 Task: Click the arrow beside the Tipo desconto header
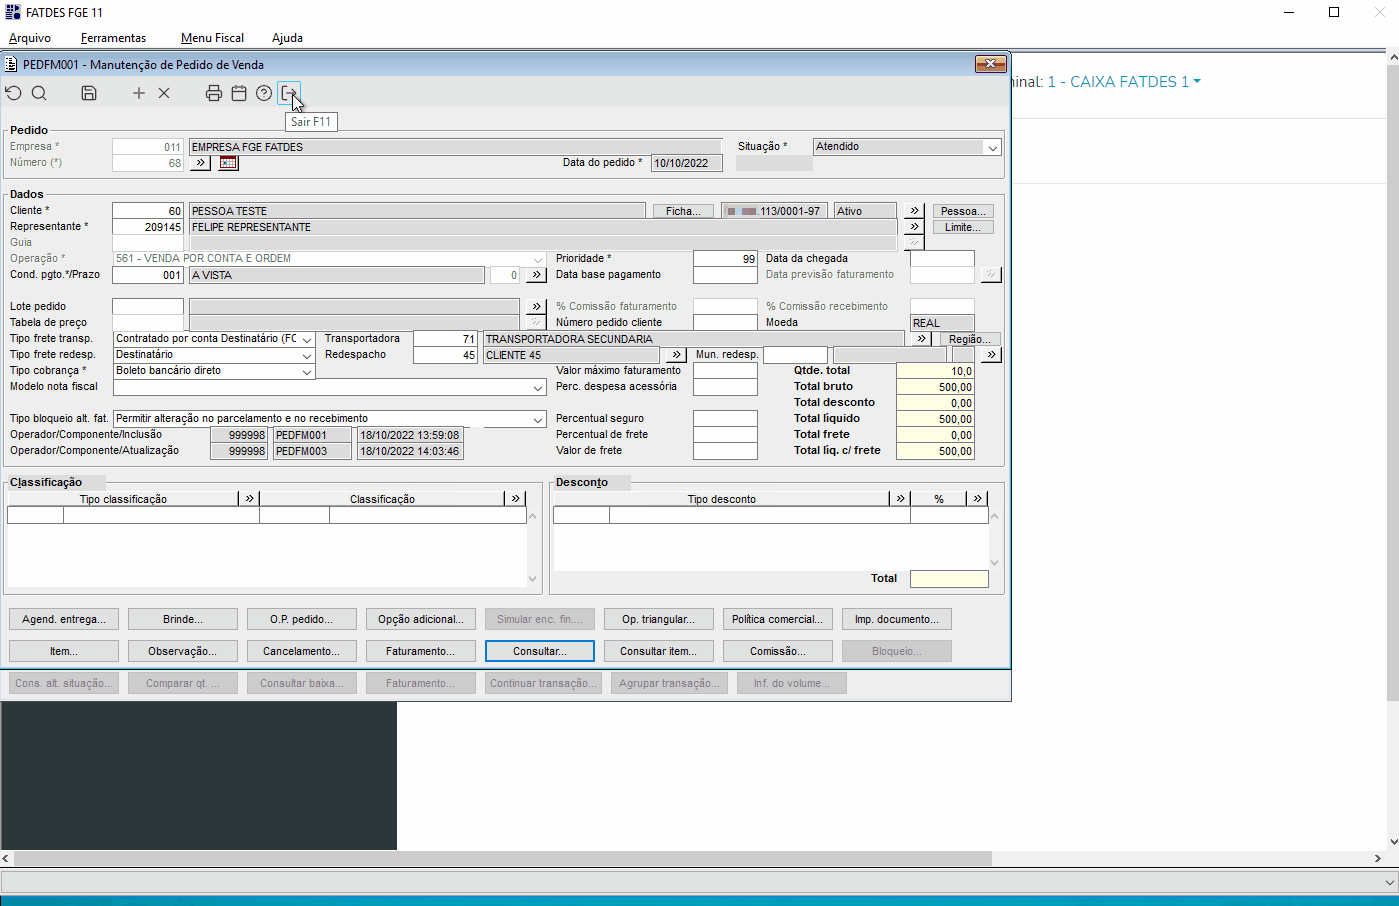click(x=900, y=498)
